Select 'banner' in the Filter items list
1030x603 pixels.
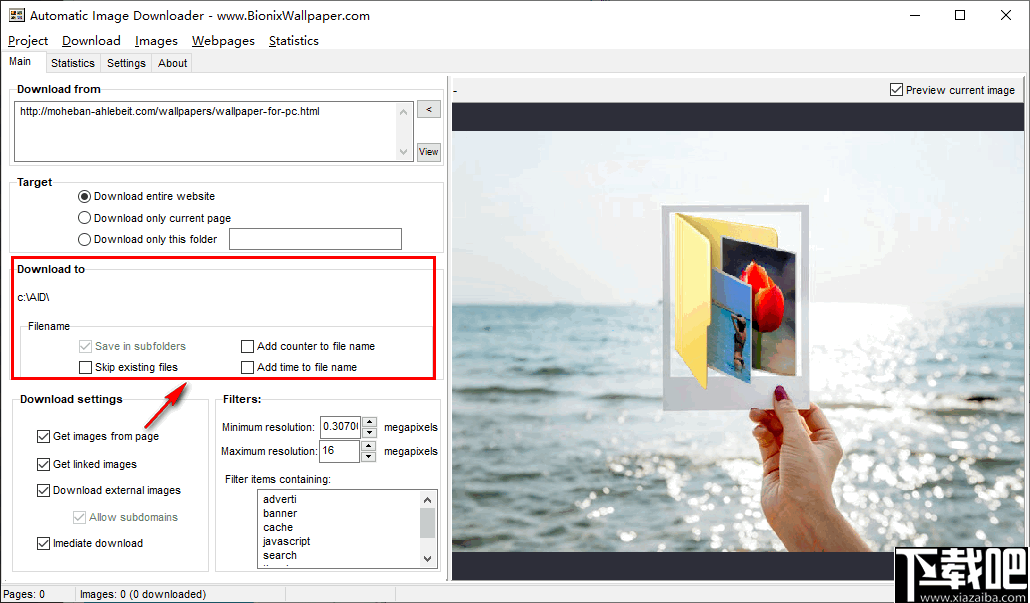pos(280,513)
